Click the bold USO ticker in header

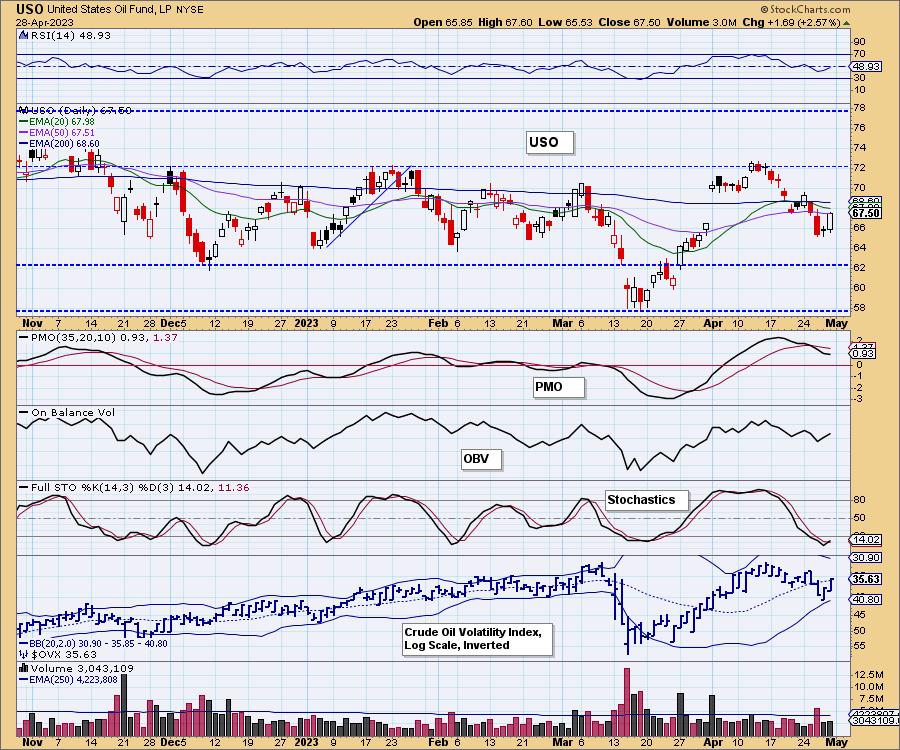30,9
